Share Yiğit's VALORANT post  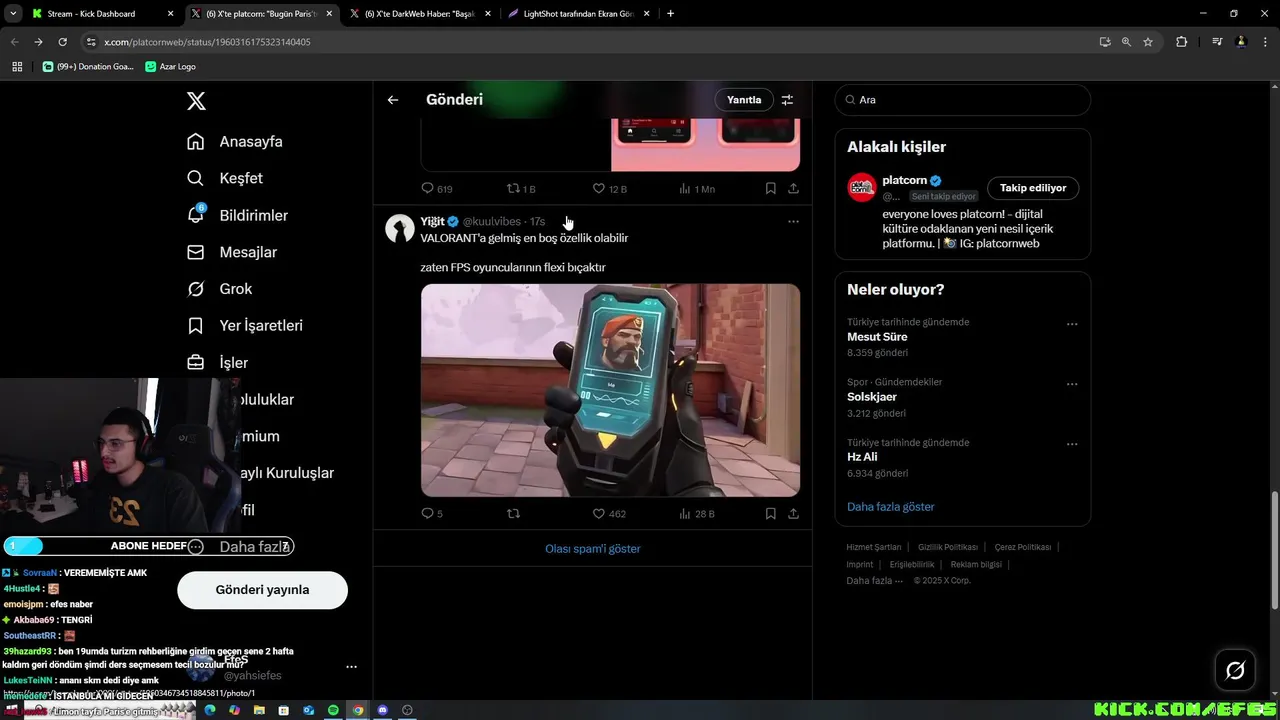pos(793,514)
